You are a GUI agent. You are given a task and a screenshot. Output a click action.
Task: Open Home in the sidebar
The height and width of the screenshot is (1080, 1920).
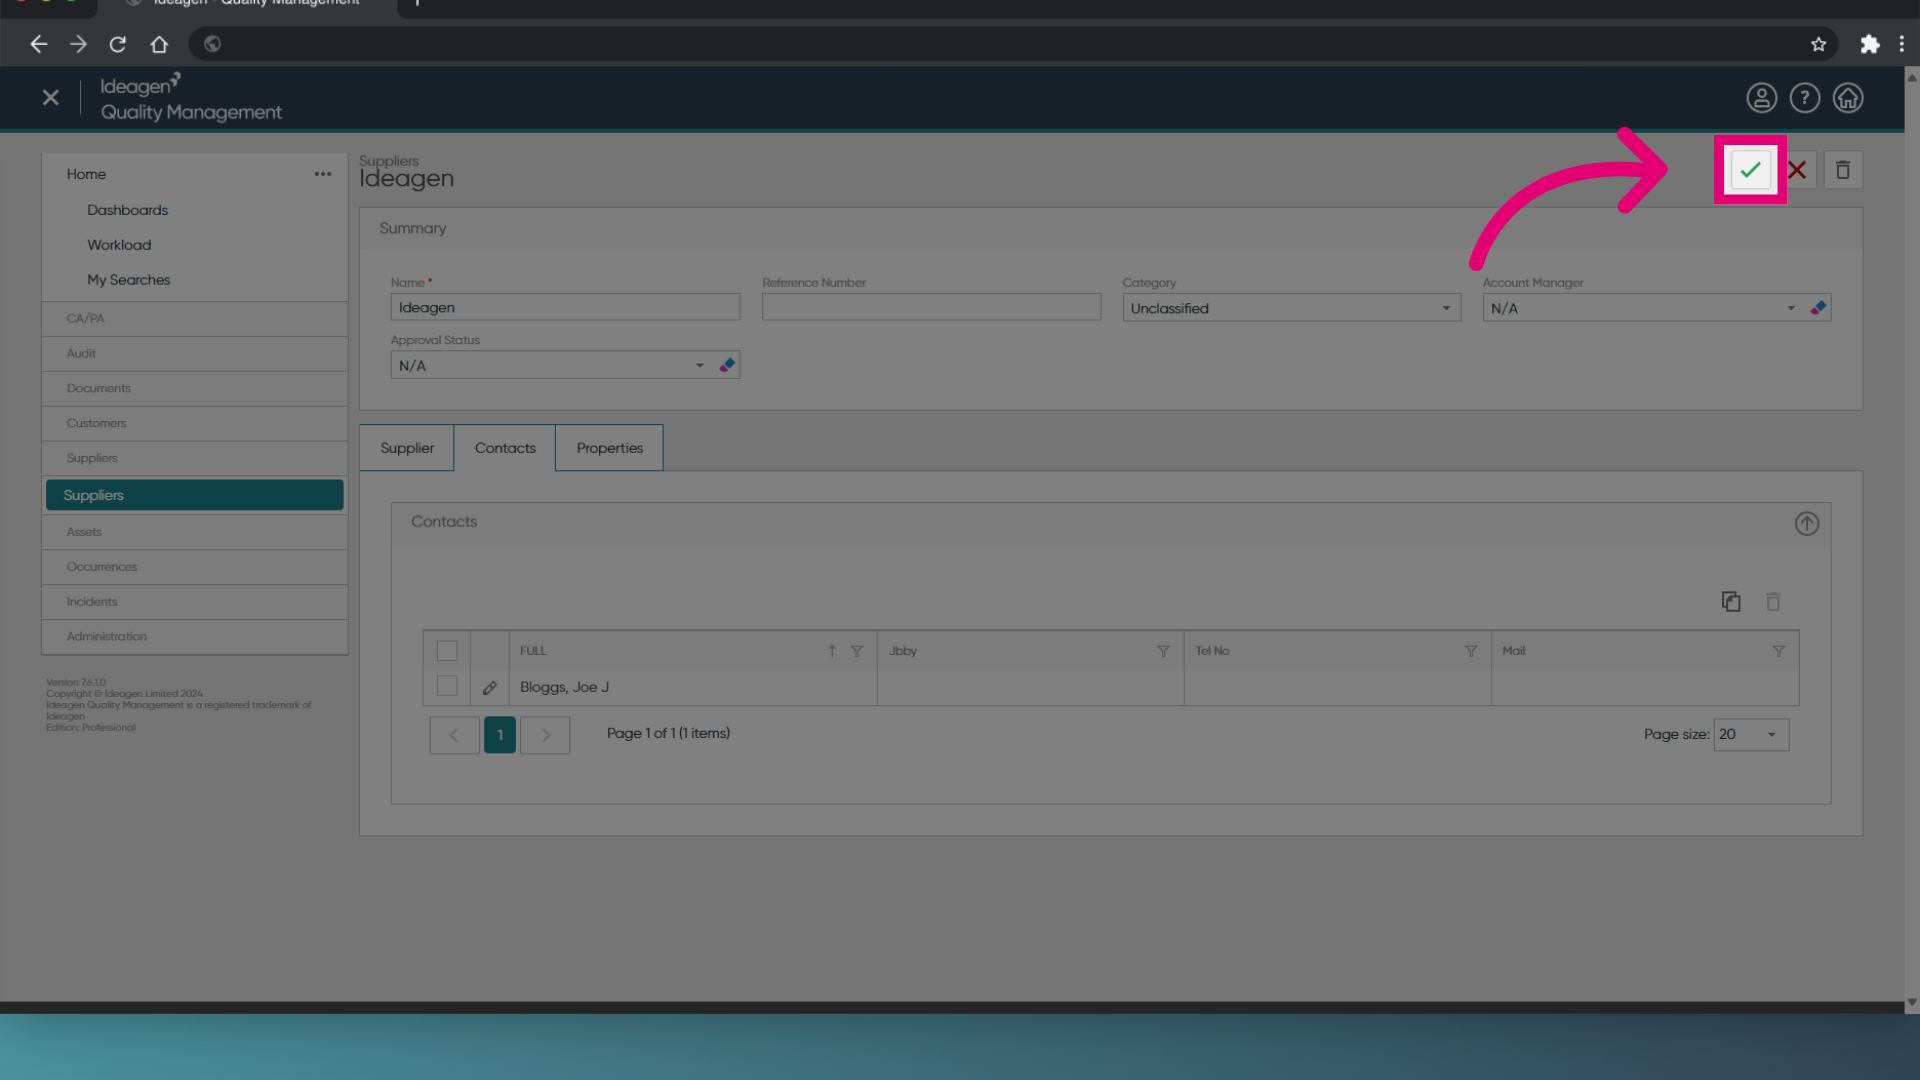click(x=86, y=174)
